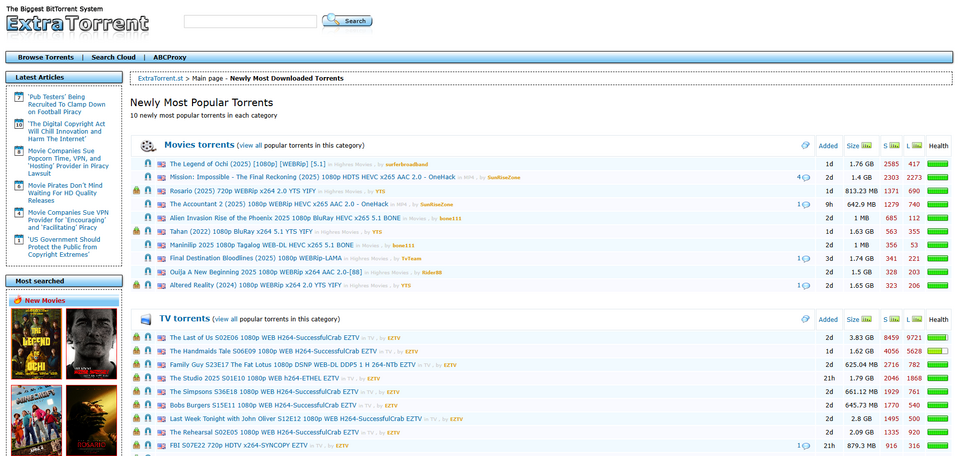Click the magnet icon for The Accountant 2
Viewport: 960px width, 456px height.
[x=148, y=204]
